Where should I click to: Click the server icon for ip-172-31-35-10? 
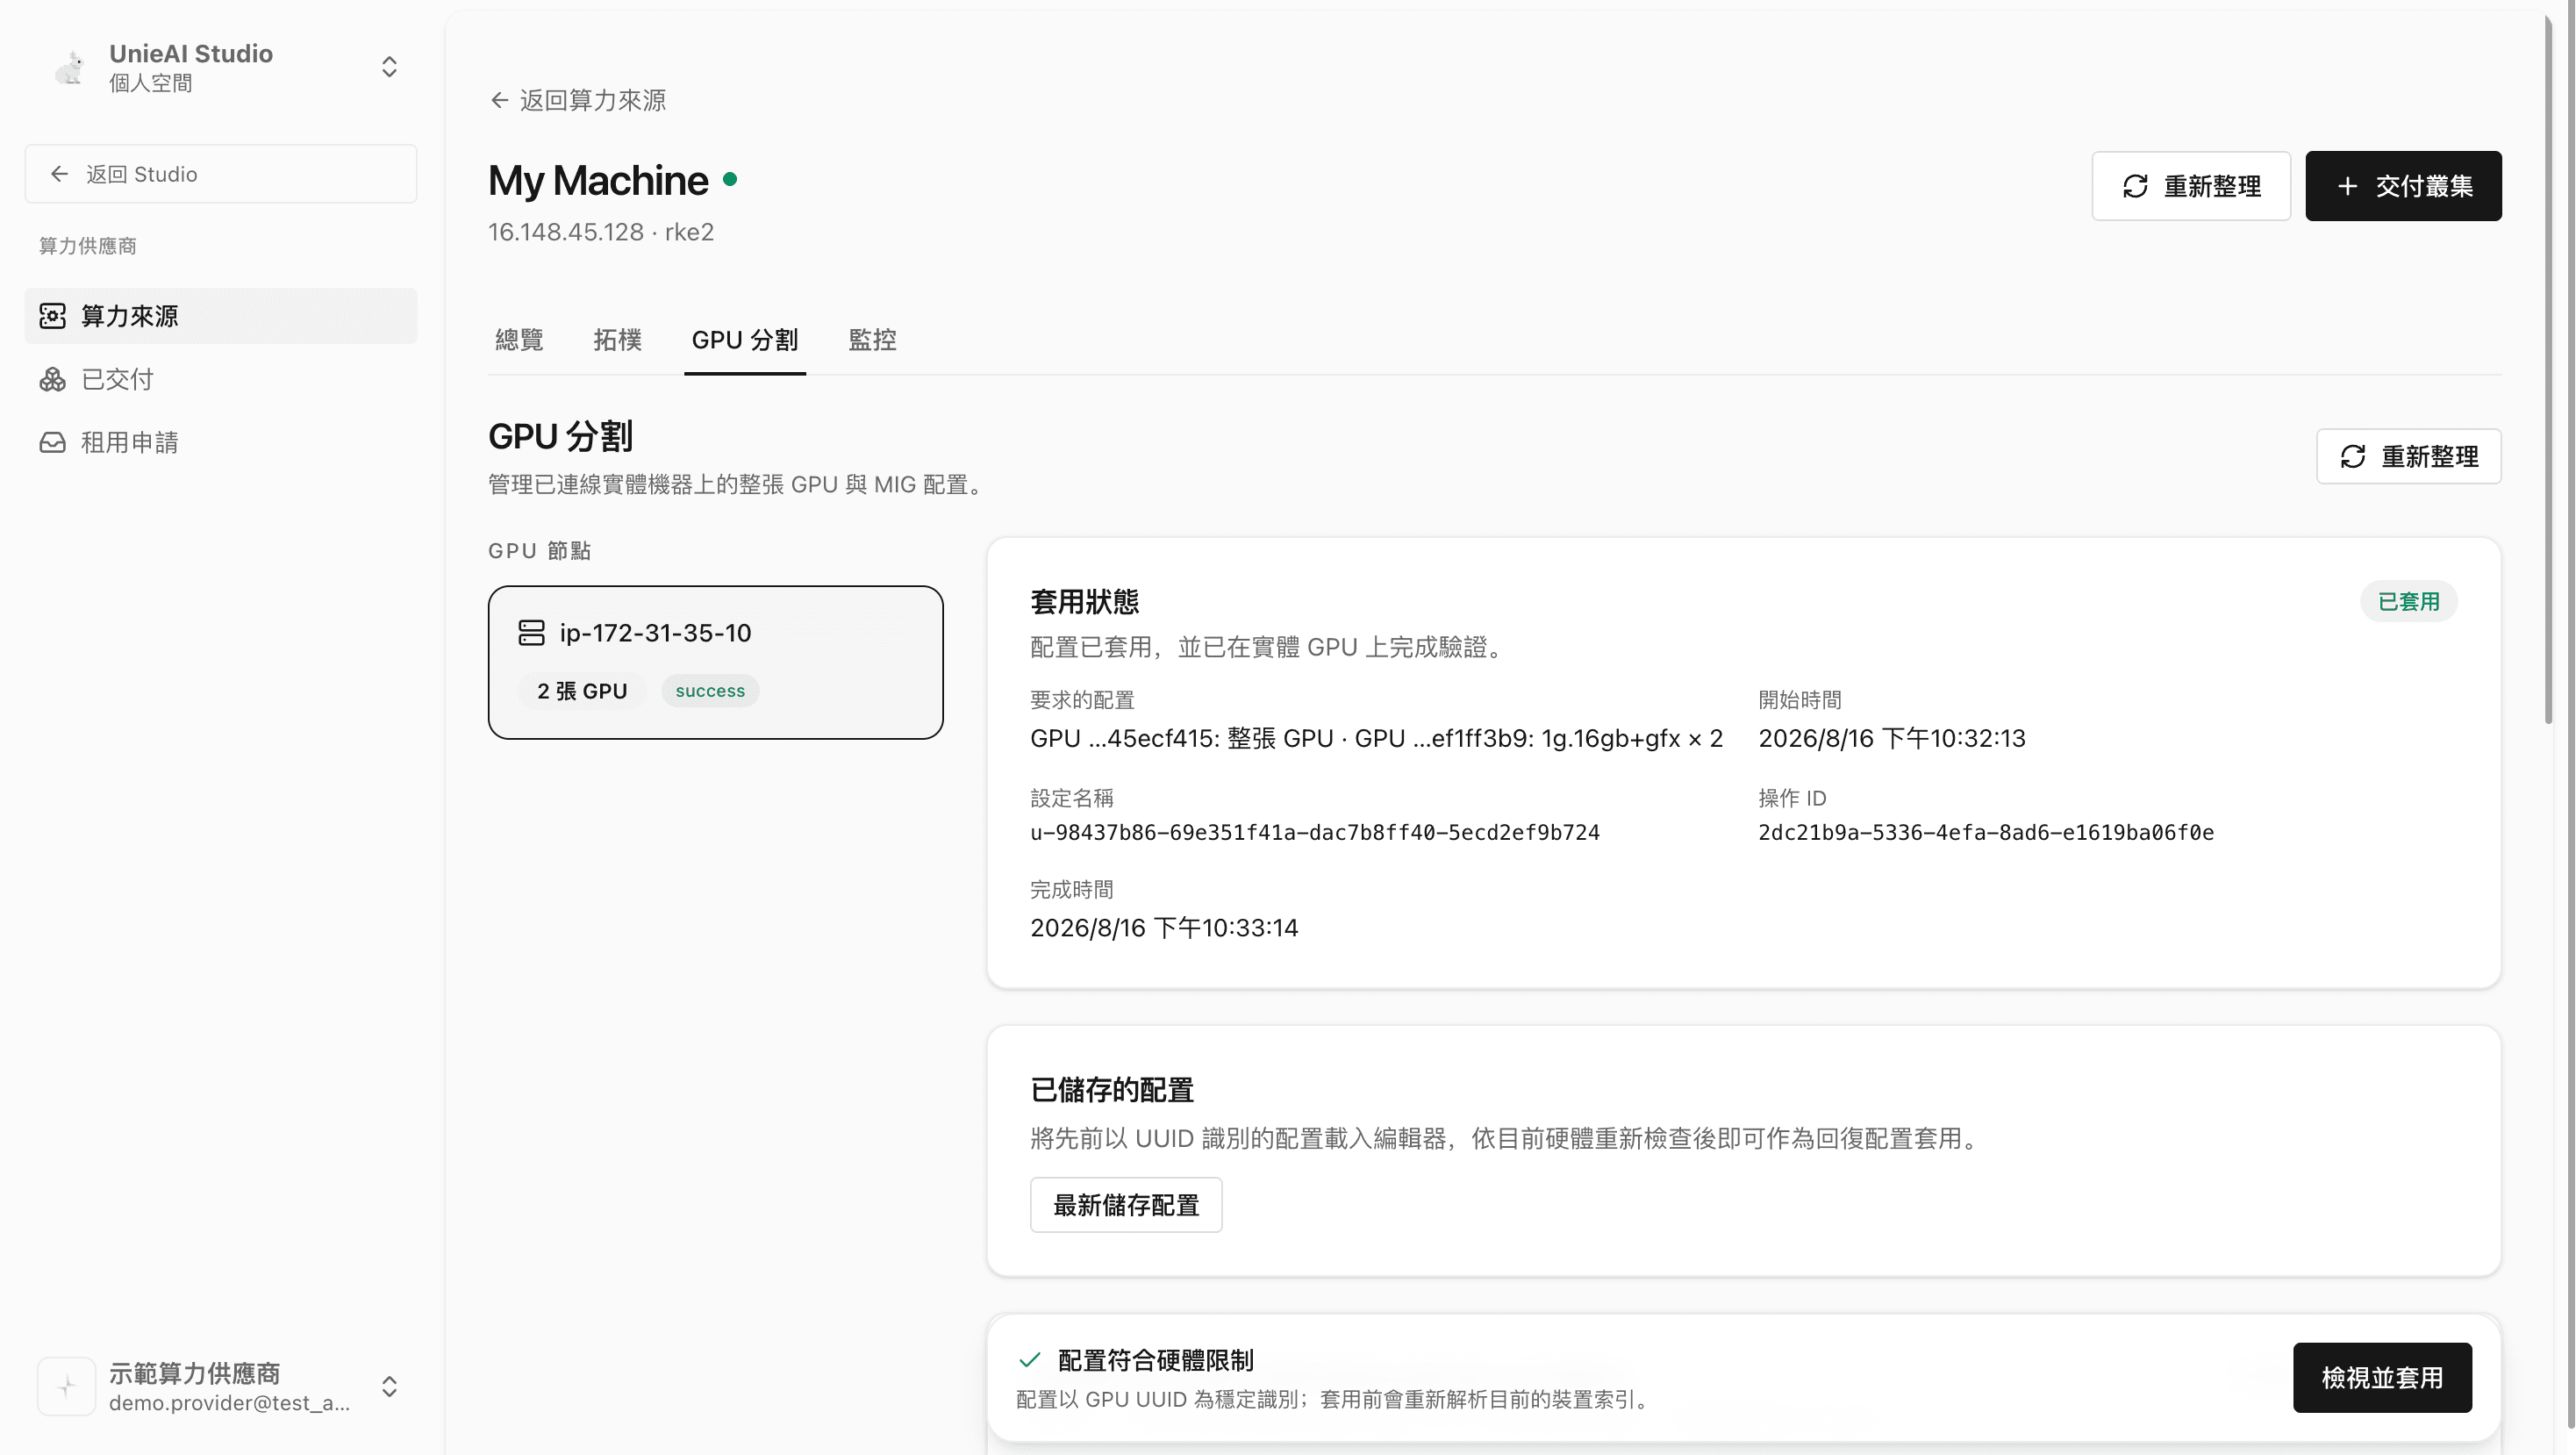(x=532, y=633)
